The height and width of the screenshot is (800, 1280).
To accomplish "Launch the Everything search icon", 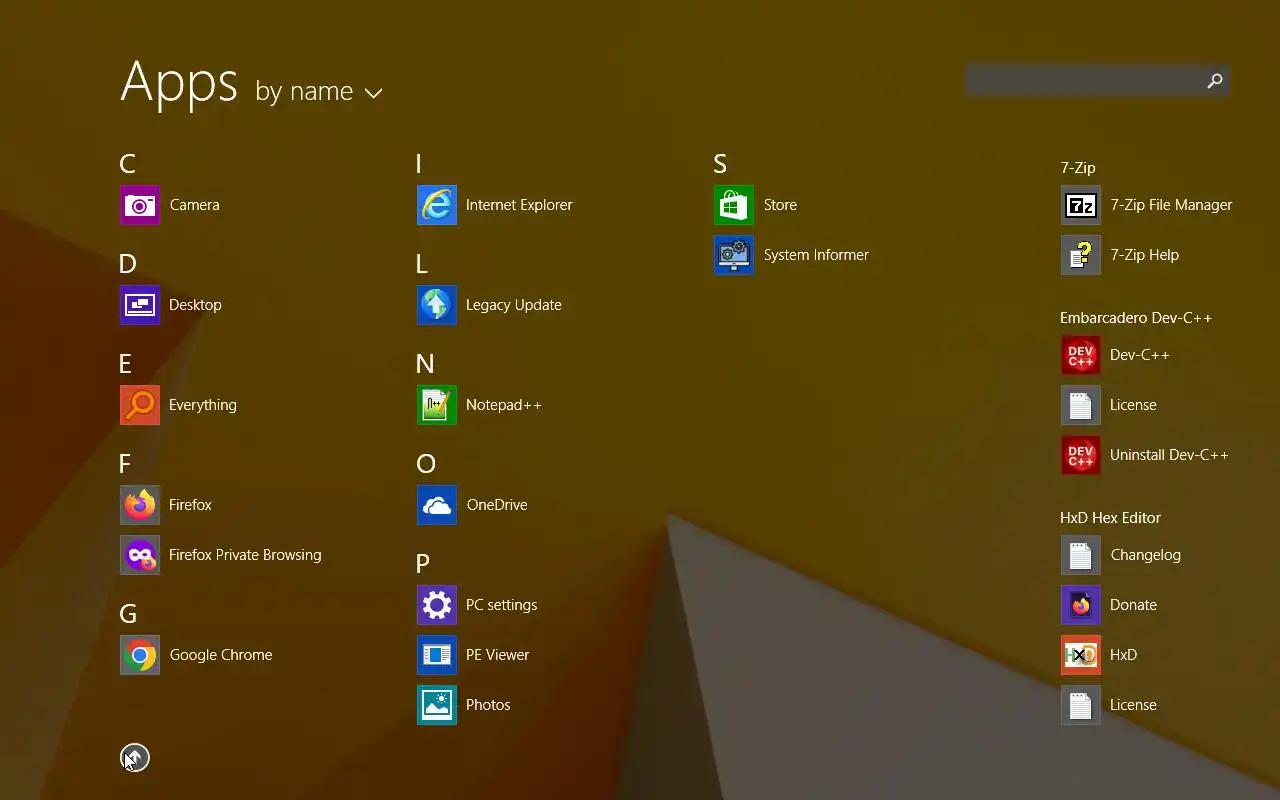I will [140, 405].
